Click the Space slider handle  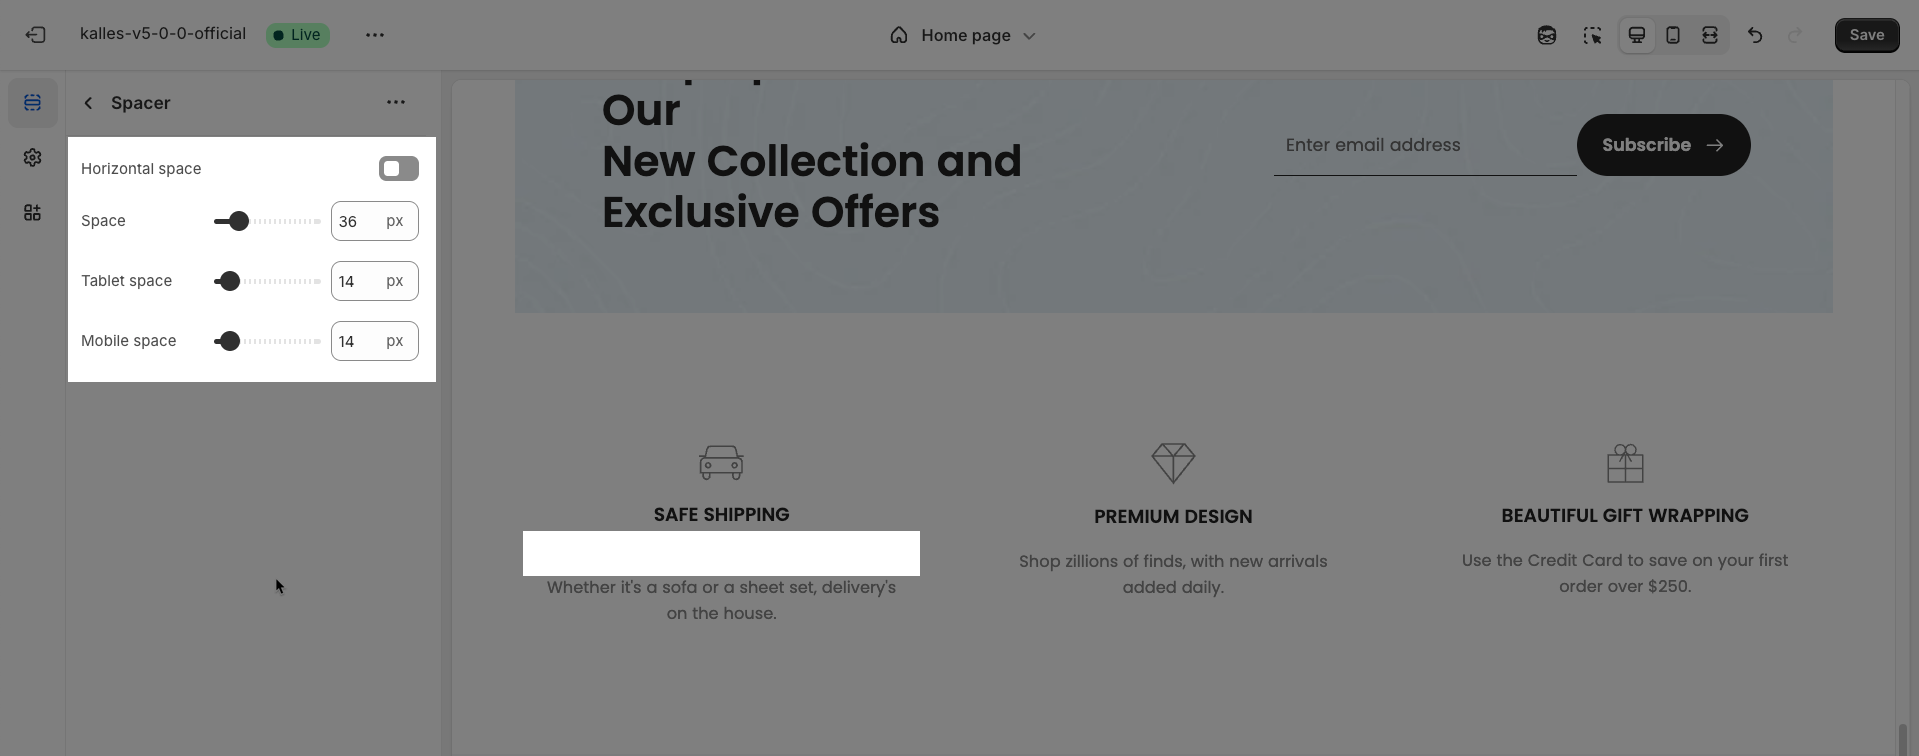(x=238, y=221)
